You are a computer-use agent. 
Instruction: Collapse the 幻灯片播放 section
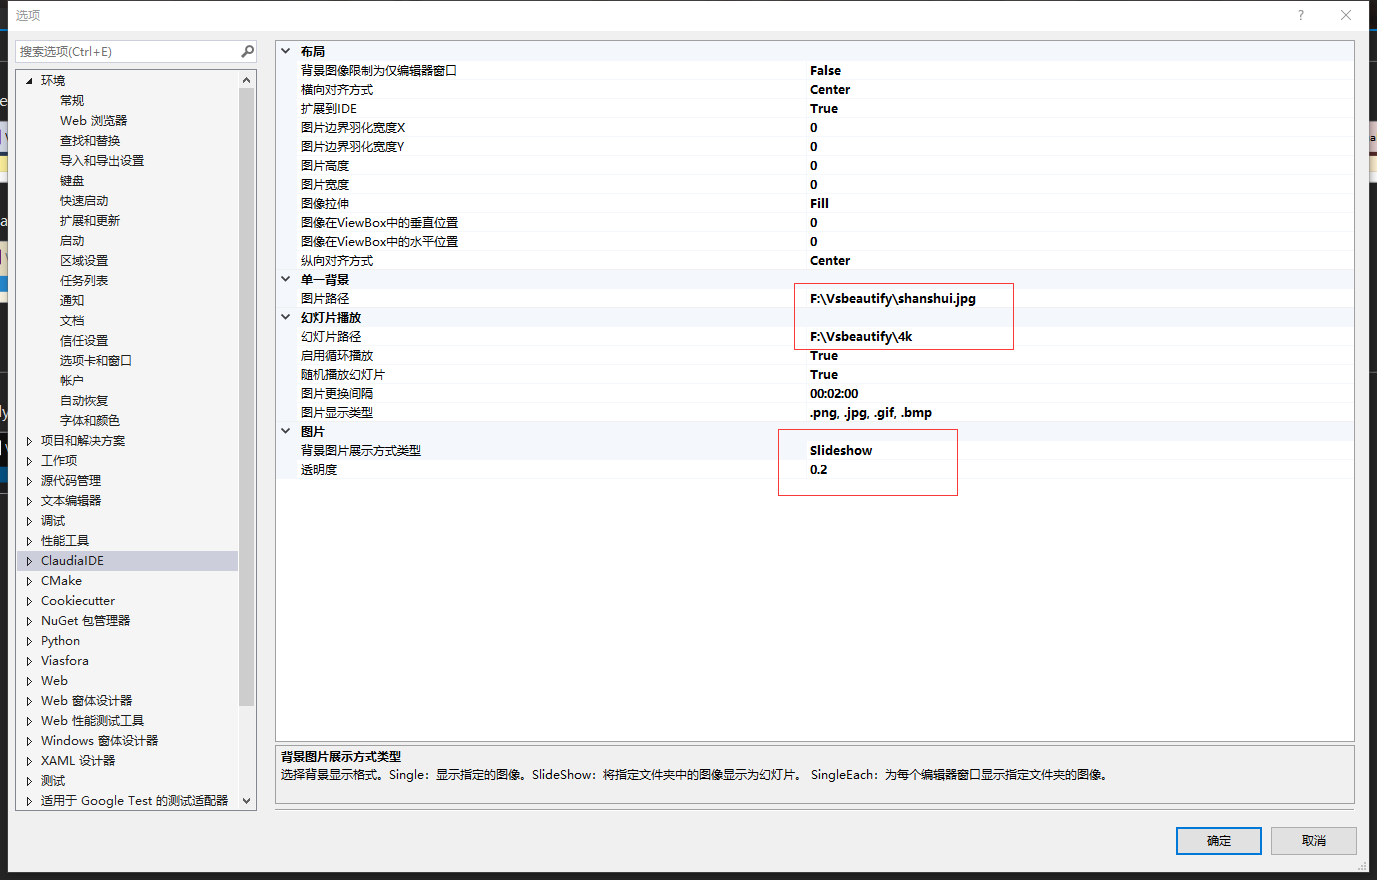click(x=287, y=316)
